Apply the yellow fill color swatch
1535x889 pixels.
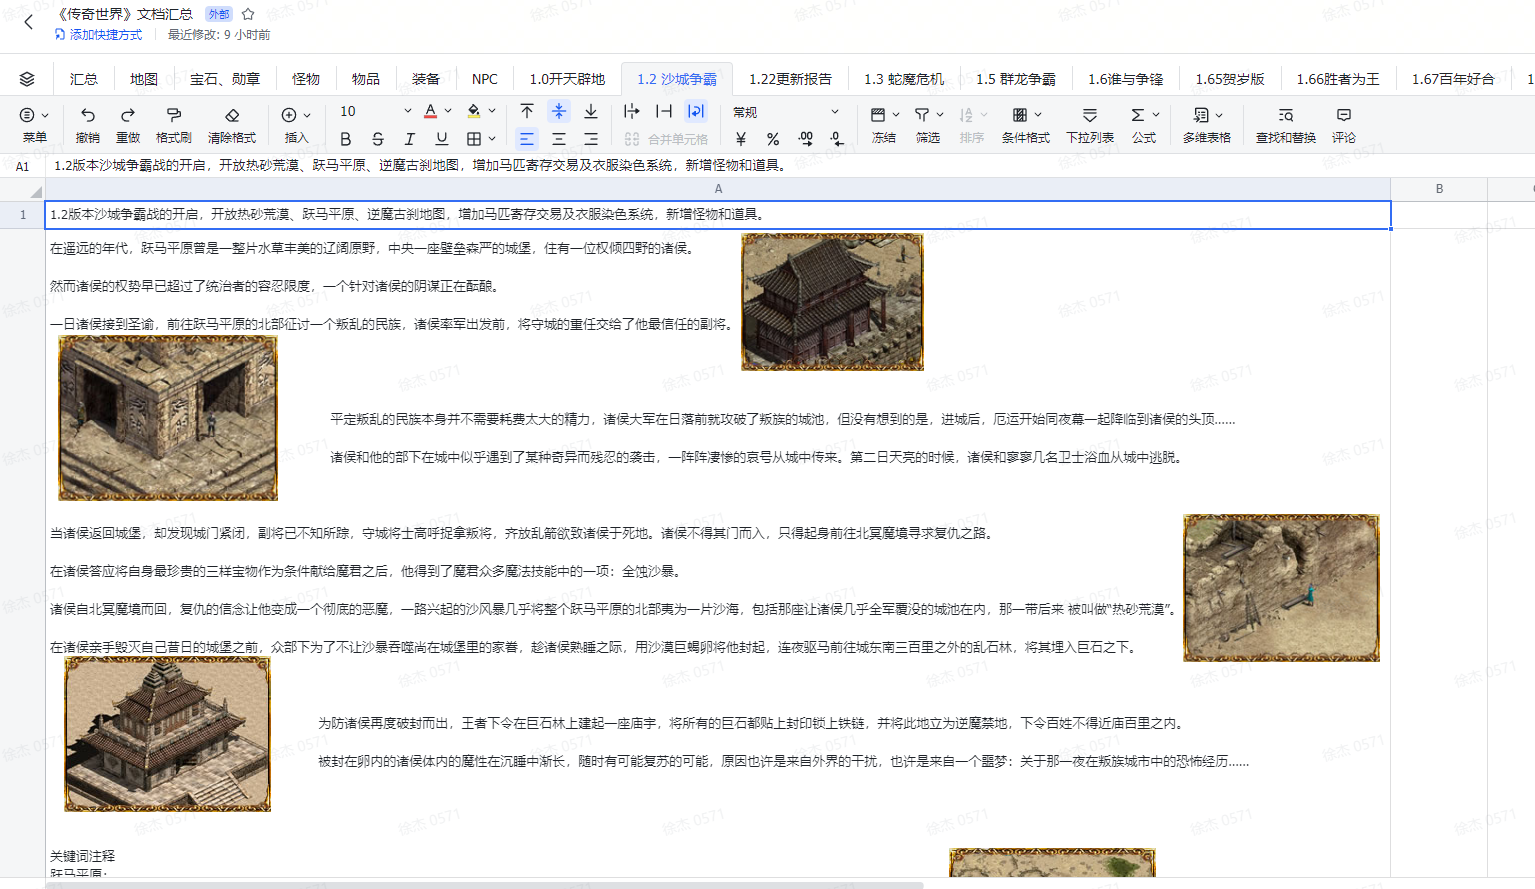tap(474, 111)
